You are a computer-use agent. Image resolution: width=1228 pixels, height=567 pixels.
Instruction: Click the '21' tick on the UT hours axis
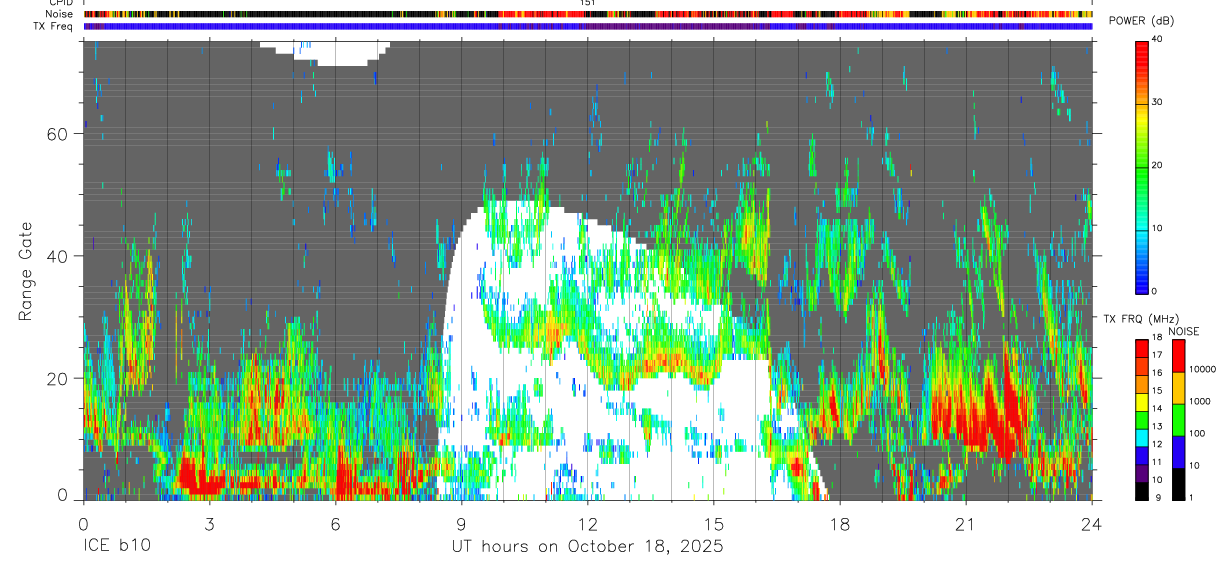pyautogui.click(x=966, y=523)
